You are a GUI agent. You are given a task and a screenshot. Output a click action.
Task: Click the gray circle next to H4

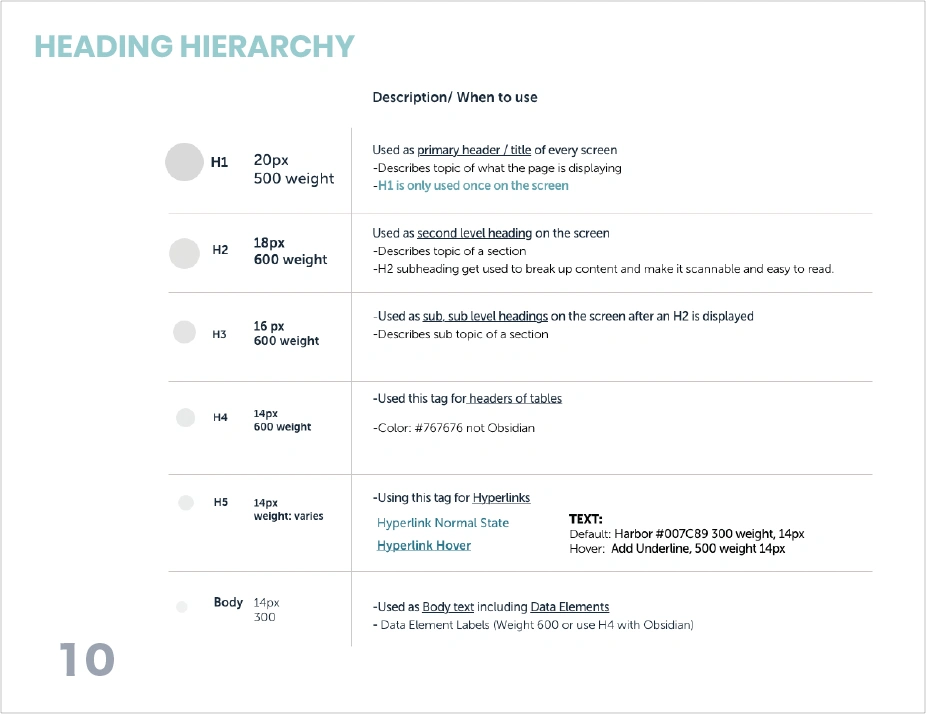(x=185, y=417)
